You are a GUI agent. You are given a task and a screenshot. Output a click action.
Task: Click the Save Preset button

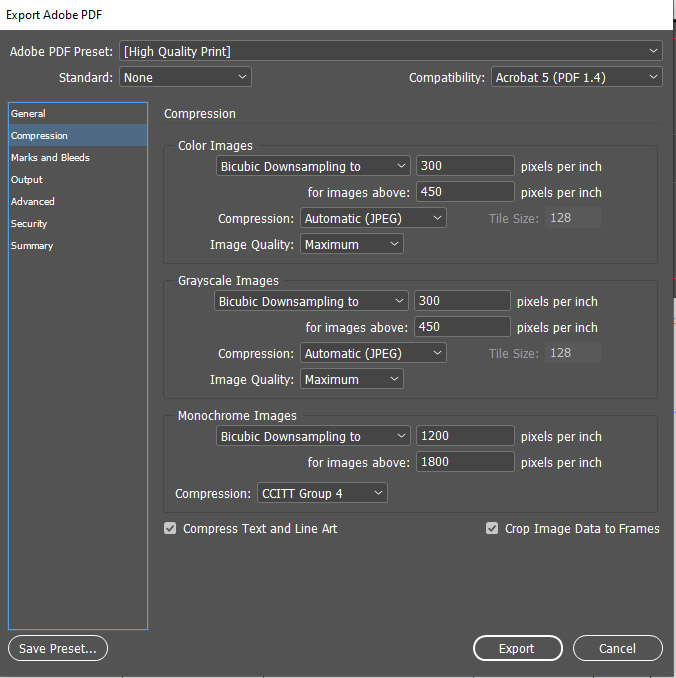click(x=58, y=648)
